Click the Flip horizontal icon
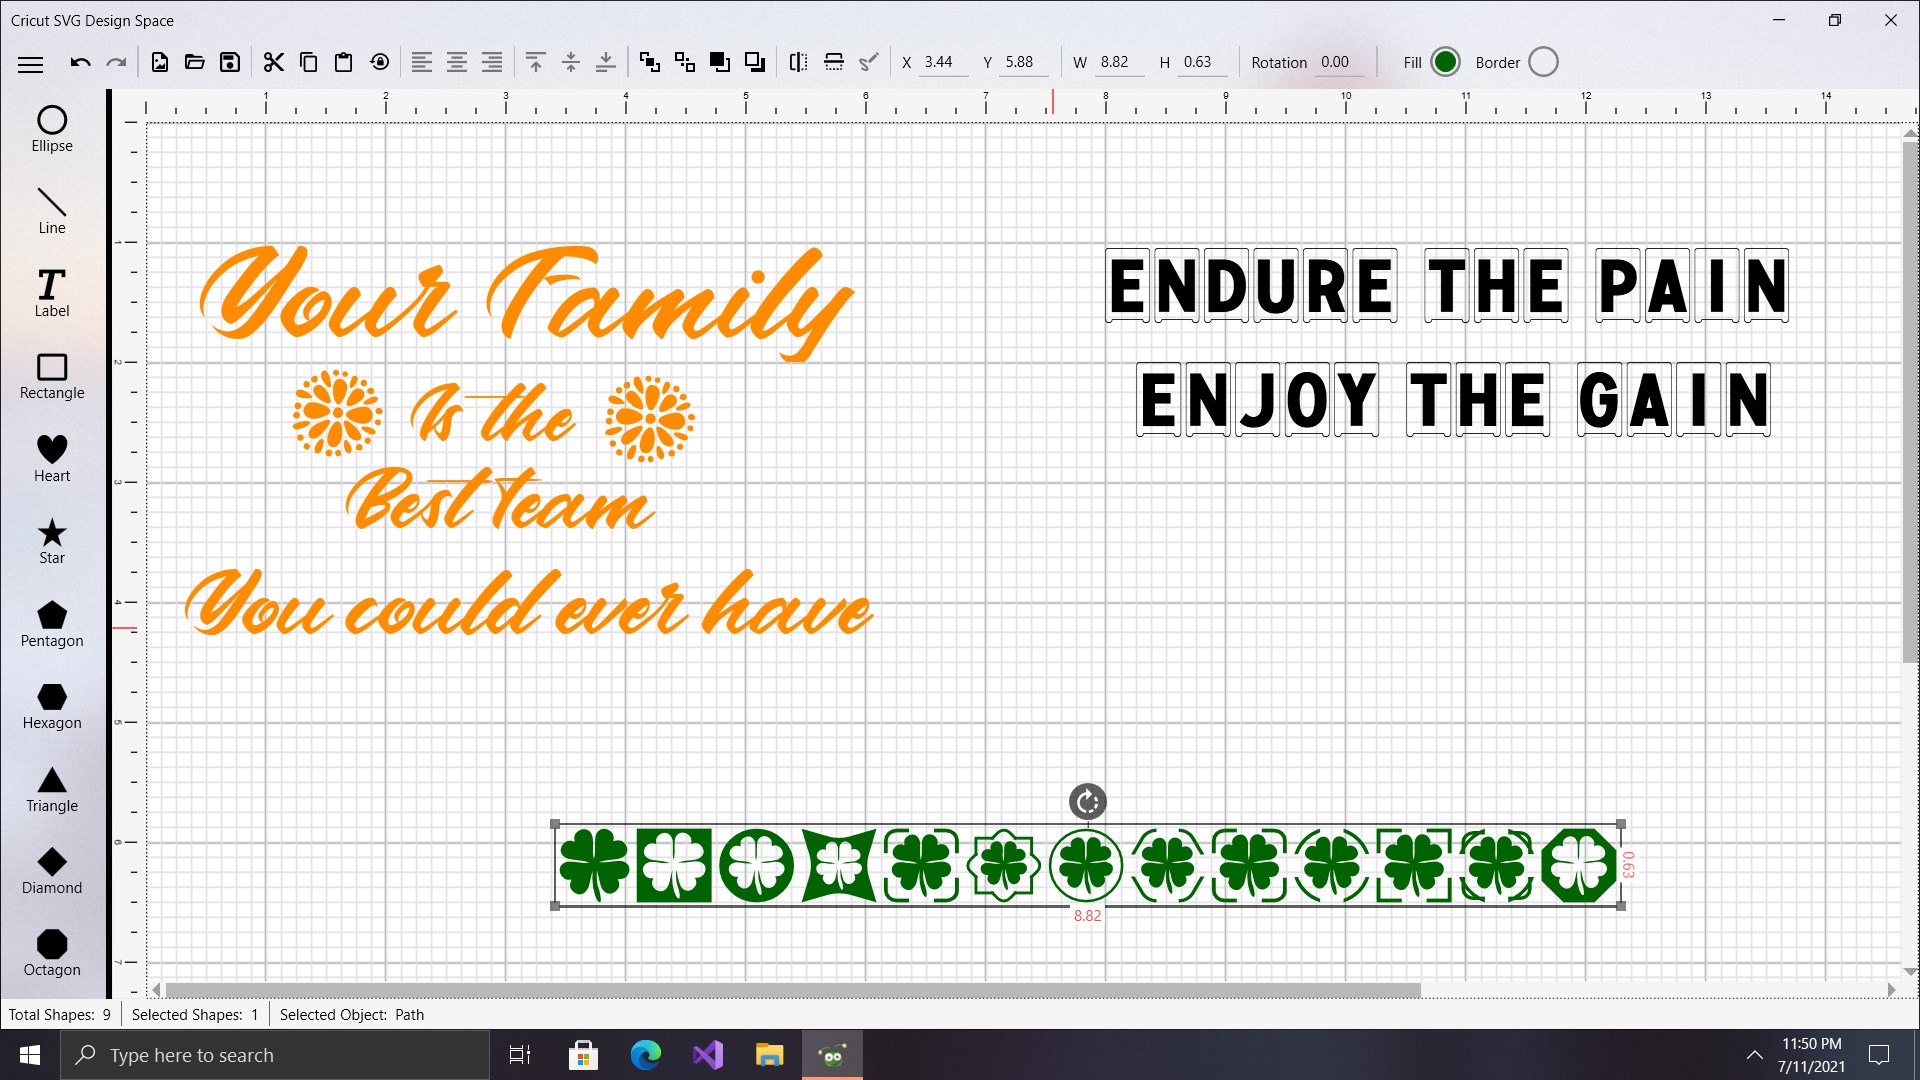The height and width of the screenshot is (1080, 1920). [x=798, y=62]
